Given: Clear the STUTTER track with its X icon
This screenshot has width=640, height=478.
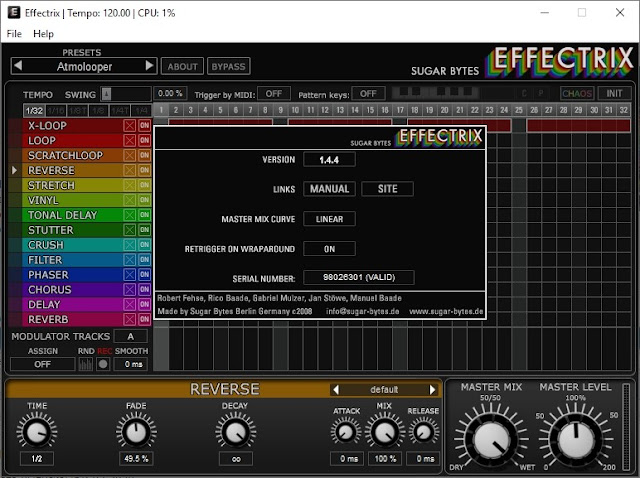Looking at the screenshot, I should coord(130,230).
